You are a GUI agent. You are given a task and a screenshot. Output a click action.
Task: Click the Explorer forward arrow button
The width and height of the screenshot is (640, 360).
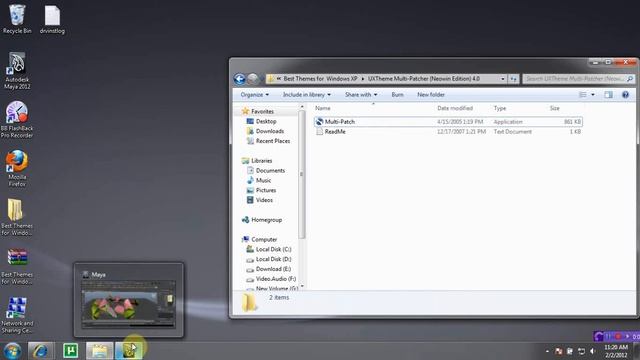pyautogui.click(x=253, y=79)
